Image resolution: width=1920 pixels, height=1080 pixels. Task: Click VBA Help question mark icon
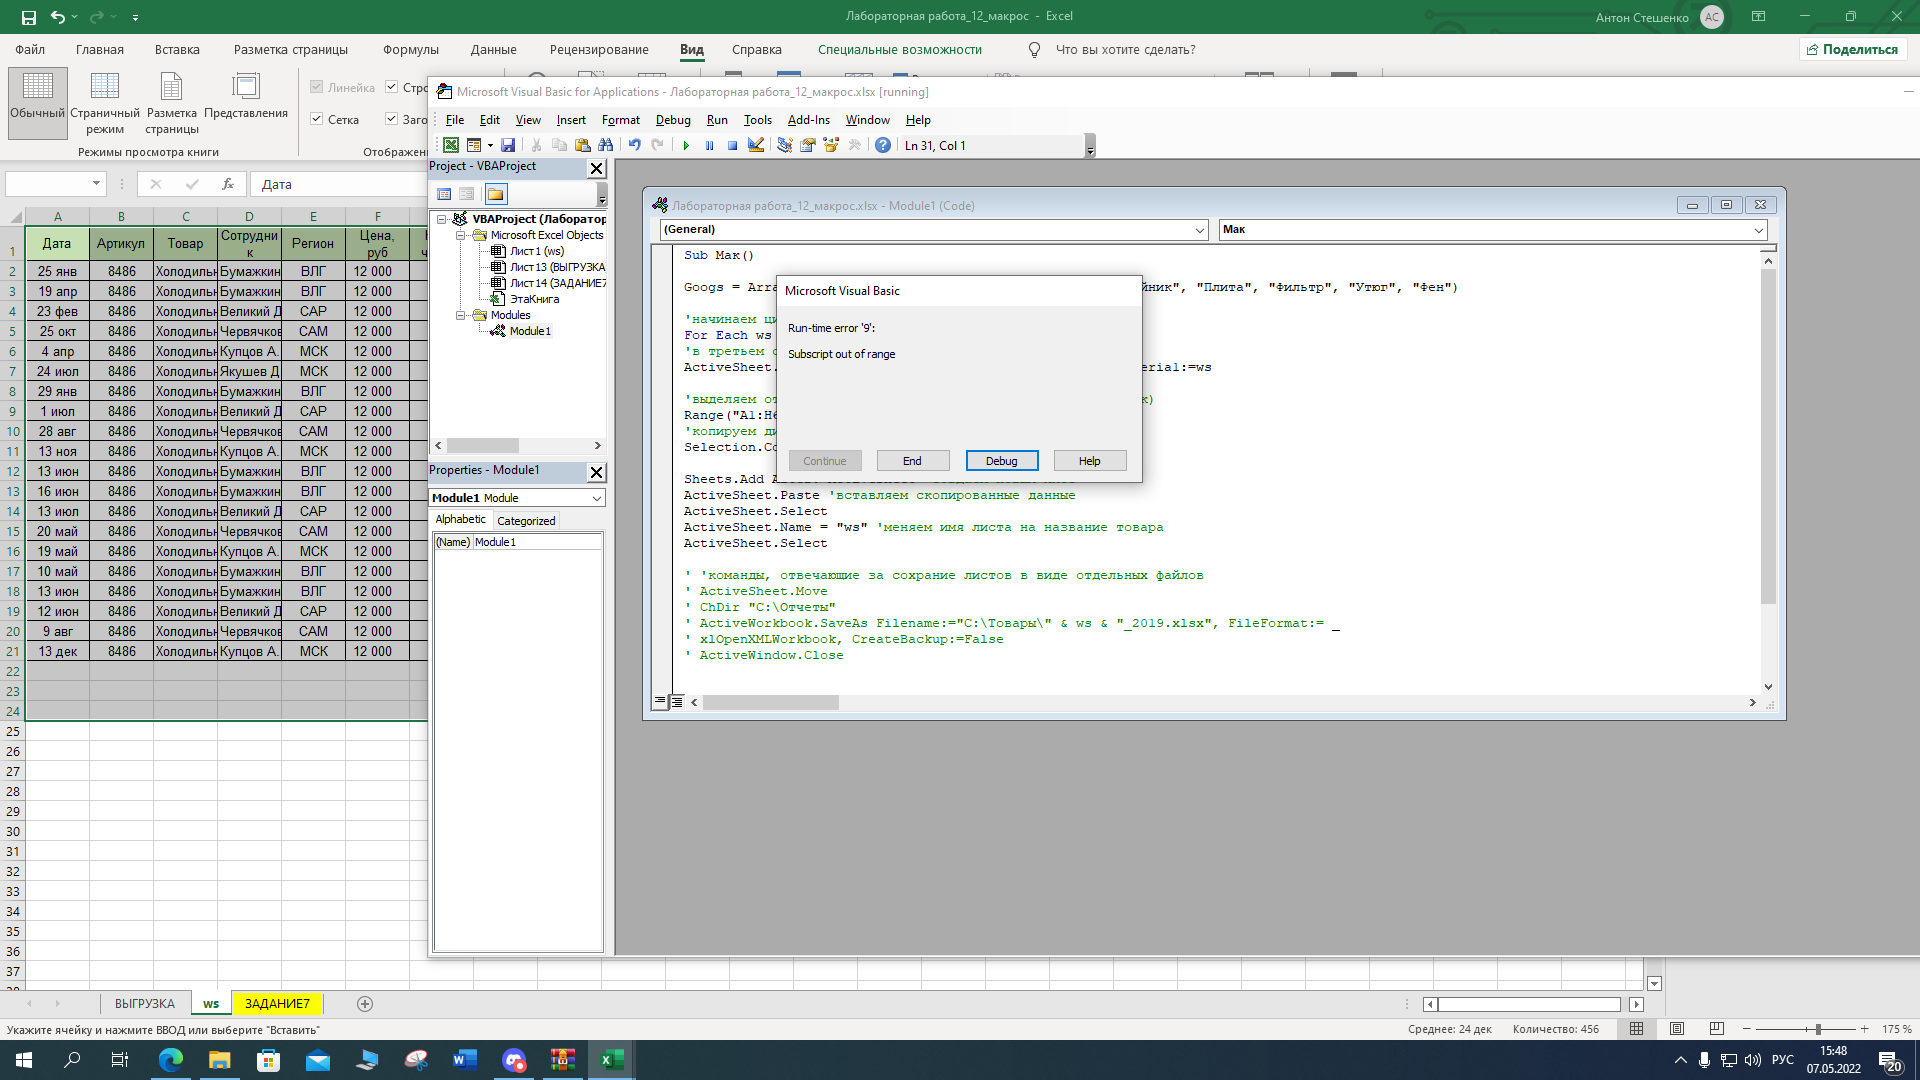coord(883,145)
